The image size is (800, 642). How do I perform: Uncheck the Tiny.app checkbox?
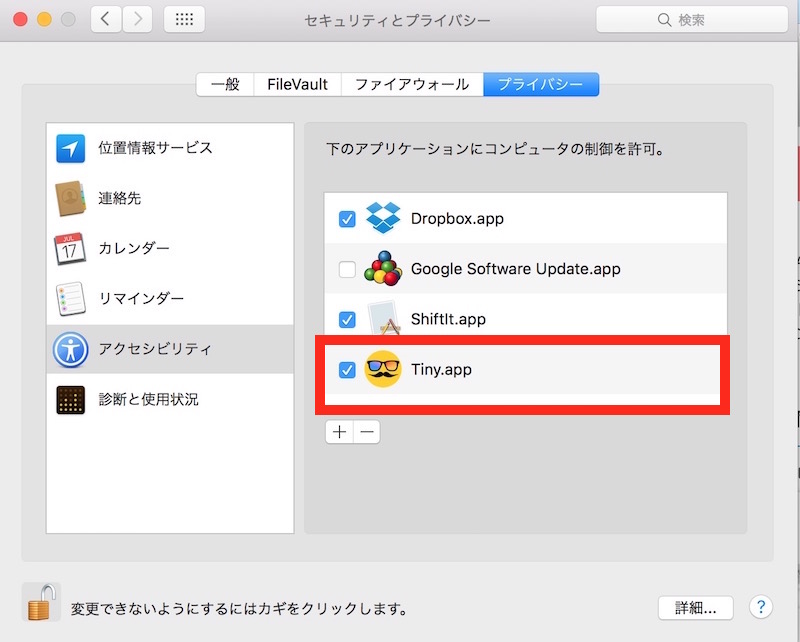(x=347, y=369)
